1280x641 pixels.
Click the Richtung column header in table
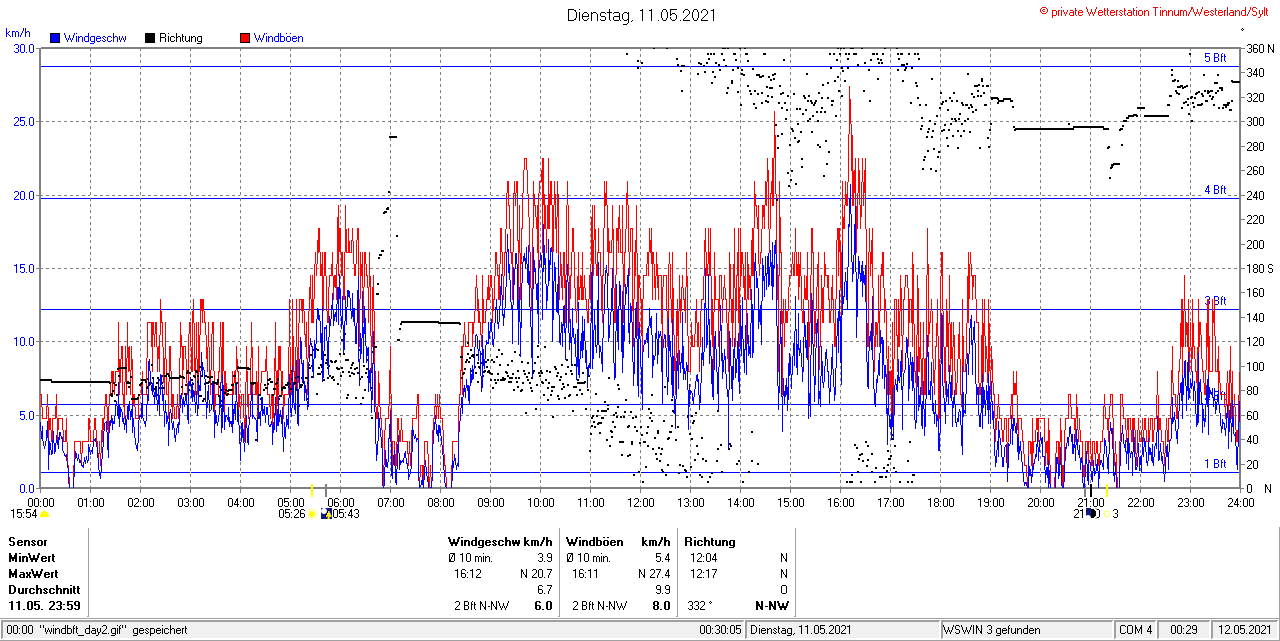point(710,541)
